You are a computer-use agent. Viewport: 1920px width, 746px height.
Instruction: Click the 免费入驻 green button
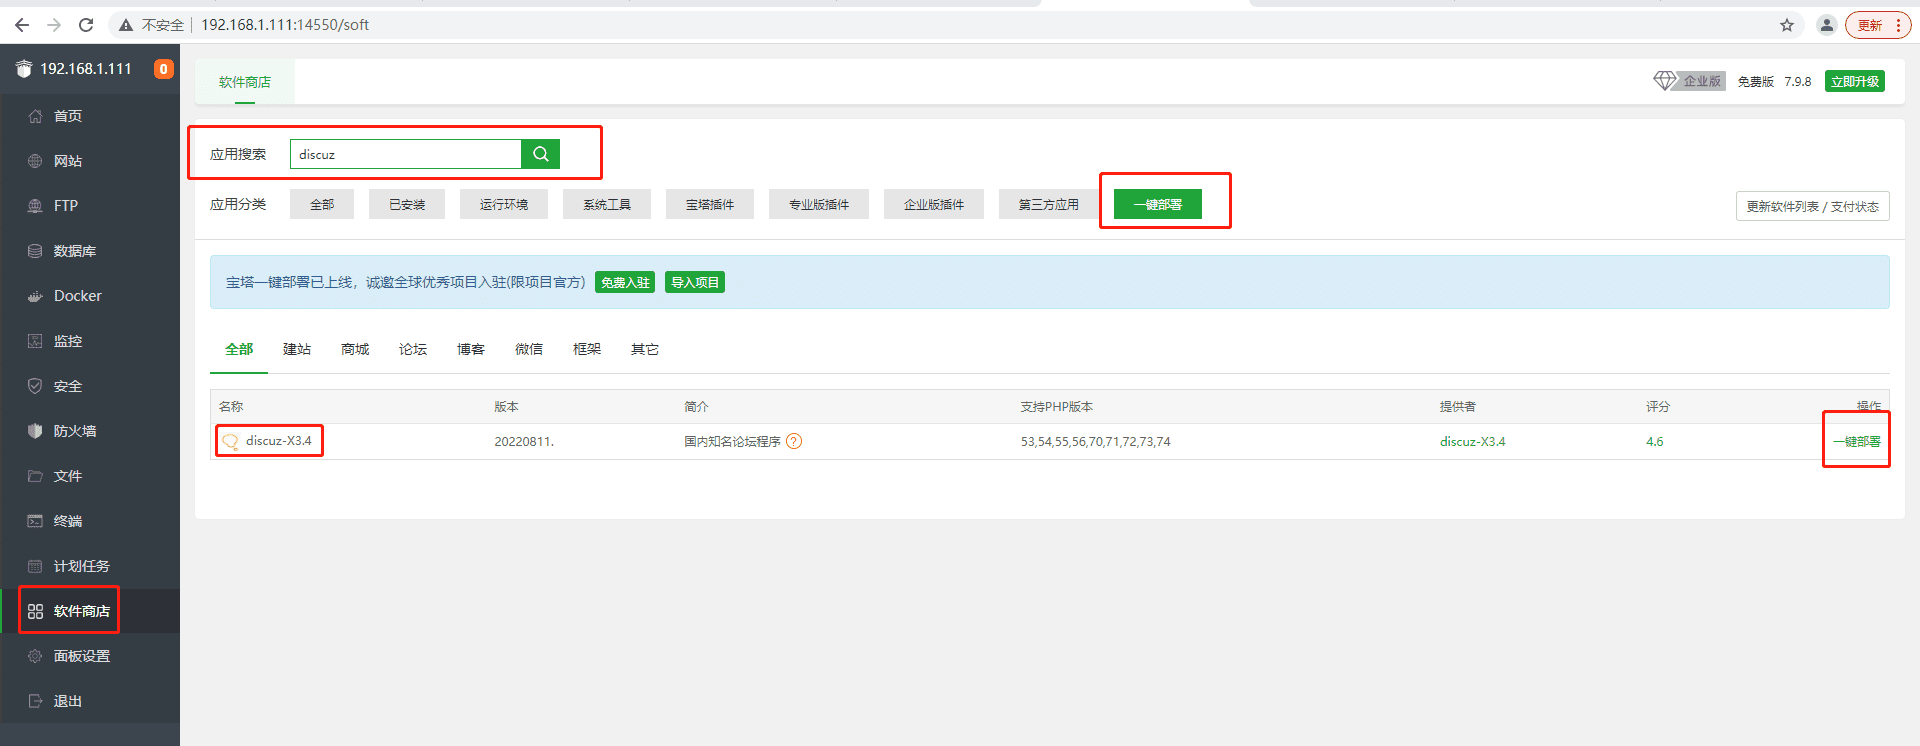pyautogui.click(x=625, y=282)
